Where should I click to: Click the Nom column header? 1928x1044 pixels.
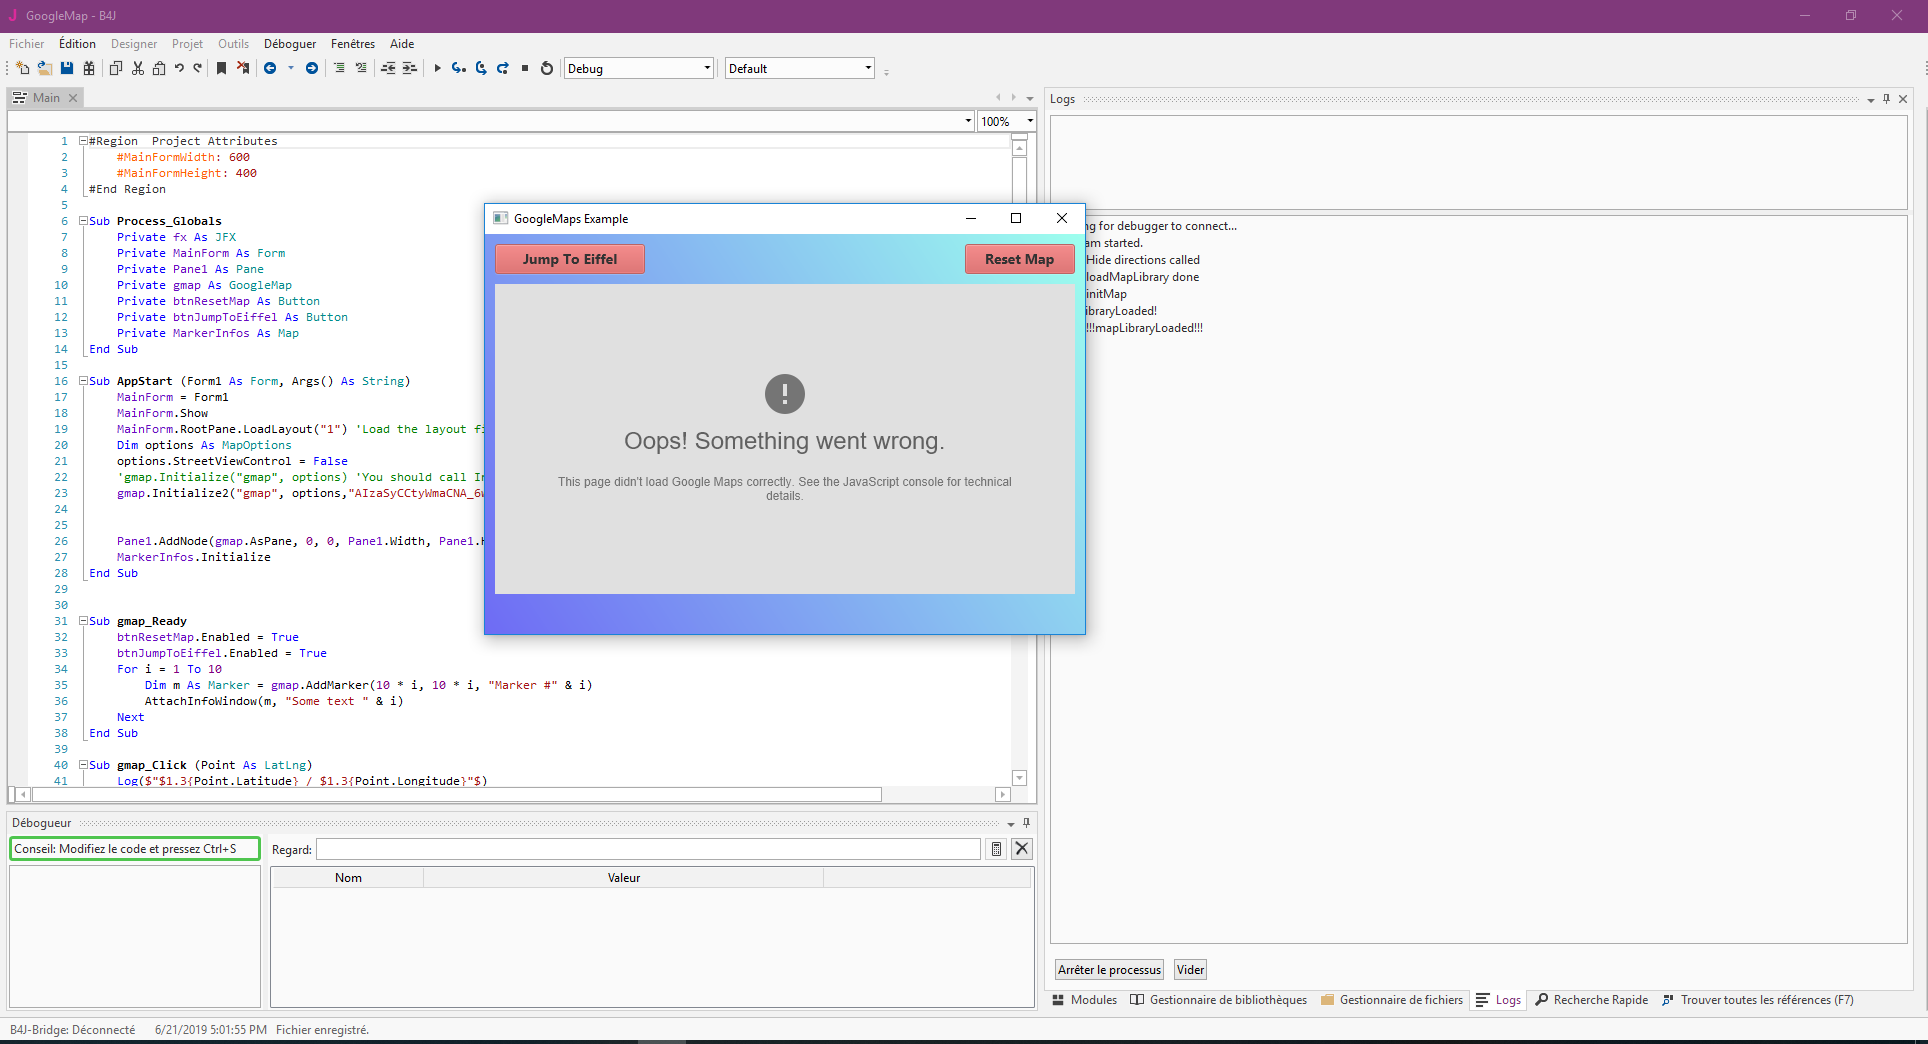[349, 878]
